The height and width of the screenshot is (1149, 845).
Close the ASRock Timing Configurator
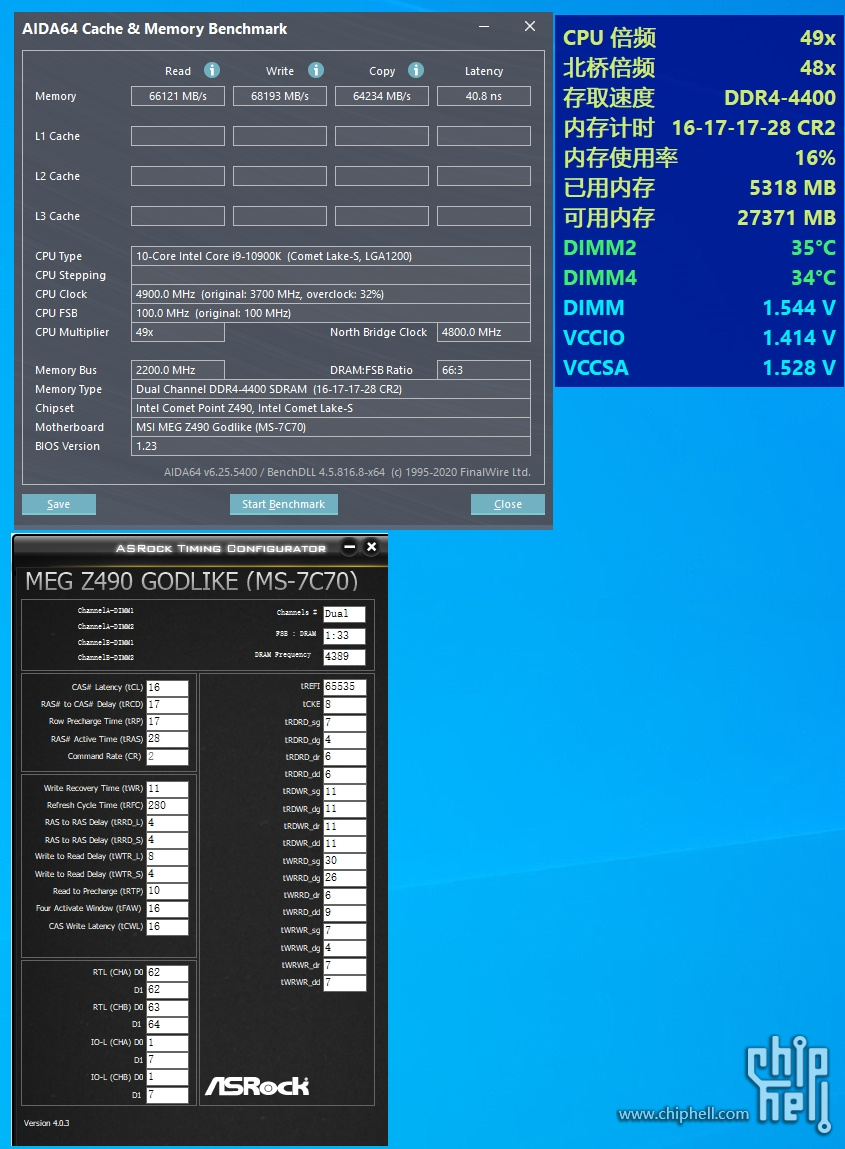pyautogui.click(x=372, y=547)
